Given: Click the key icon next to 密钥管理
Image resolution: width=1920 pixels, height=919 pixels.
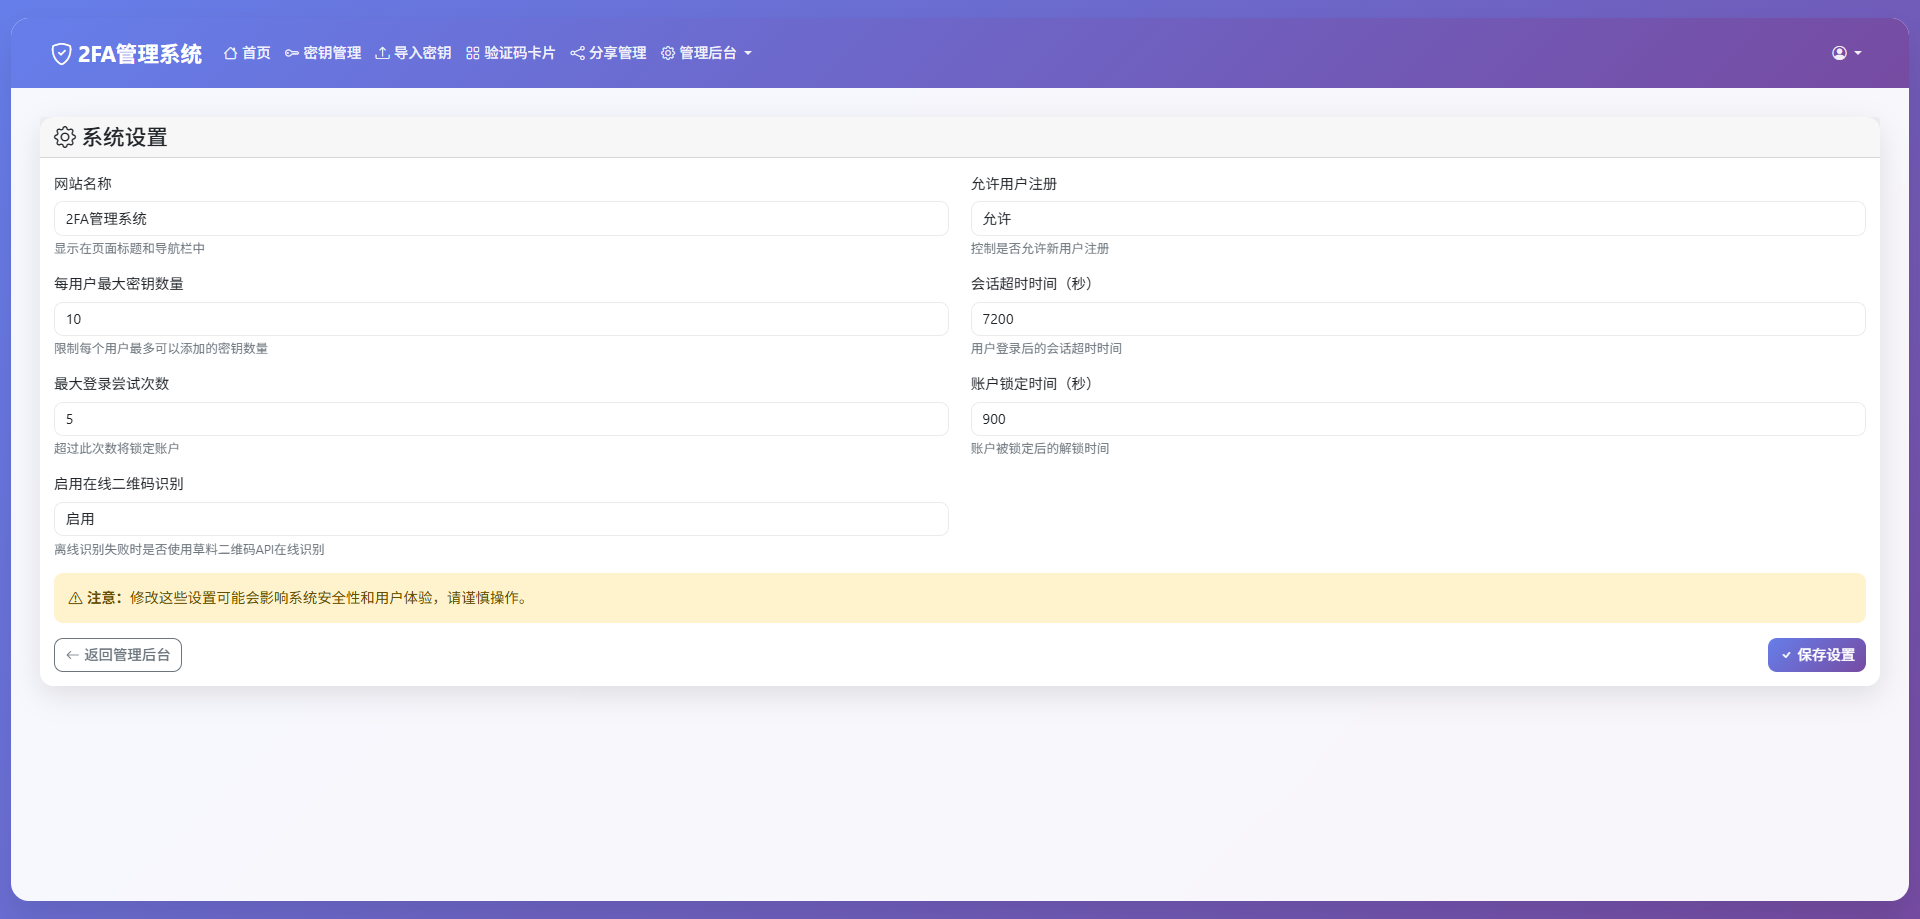Looking at the screenshot, I should [x=290, y=53].
